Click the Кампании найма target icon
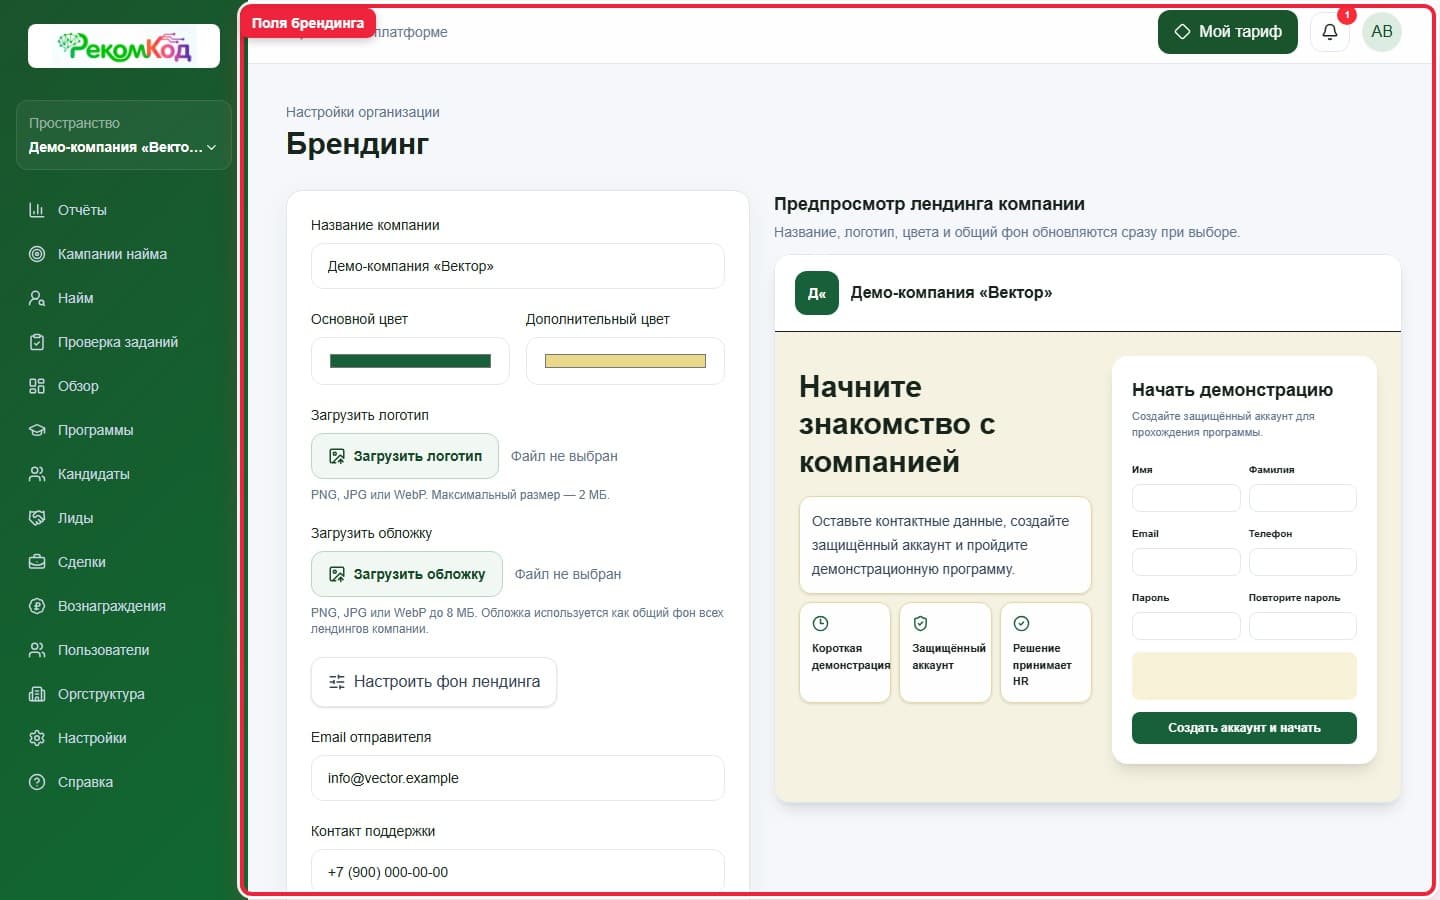1440x900 pixels. pos(37,254)
